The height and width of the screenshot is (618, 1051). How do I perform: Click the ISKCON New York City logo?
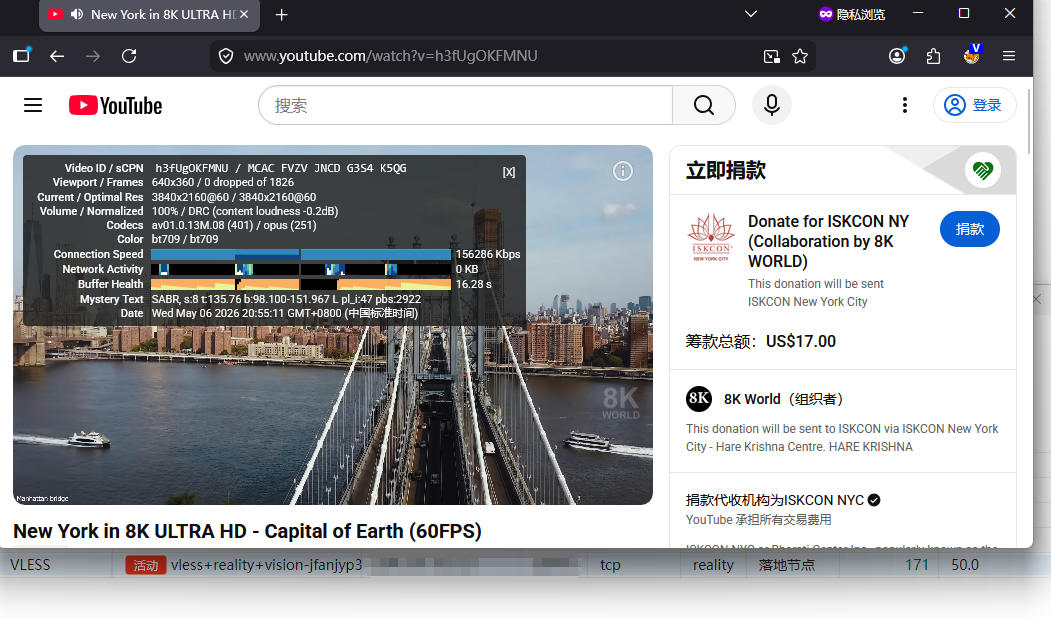click(x=711, y=237)
